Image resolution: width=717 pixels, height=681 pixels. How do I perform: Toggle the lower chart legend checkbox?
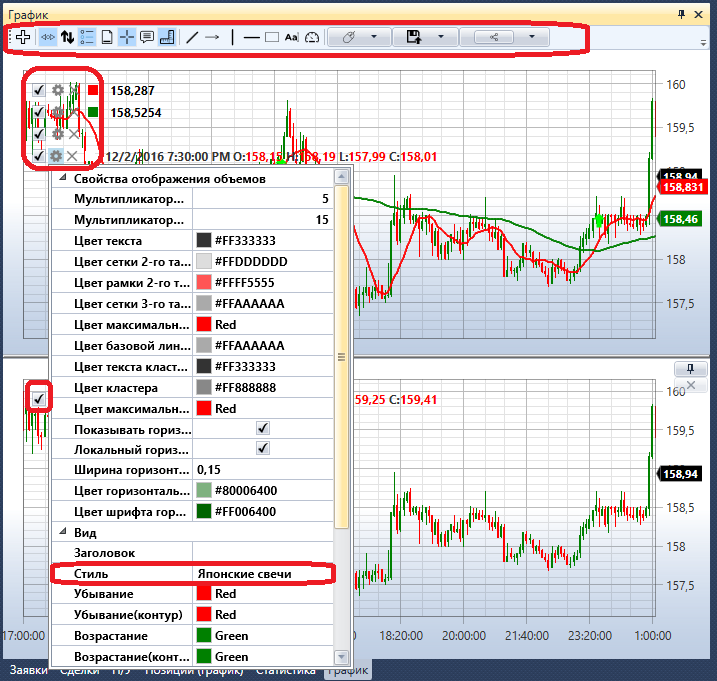[x=39, y=399]
